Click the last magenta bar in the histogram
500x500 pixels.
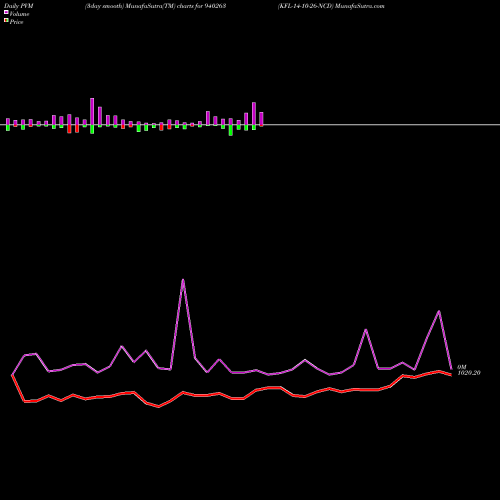click(261, 119)
